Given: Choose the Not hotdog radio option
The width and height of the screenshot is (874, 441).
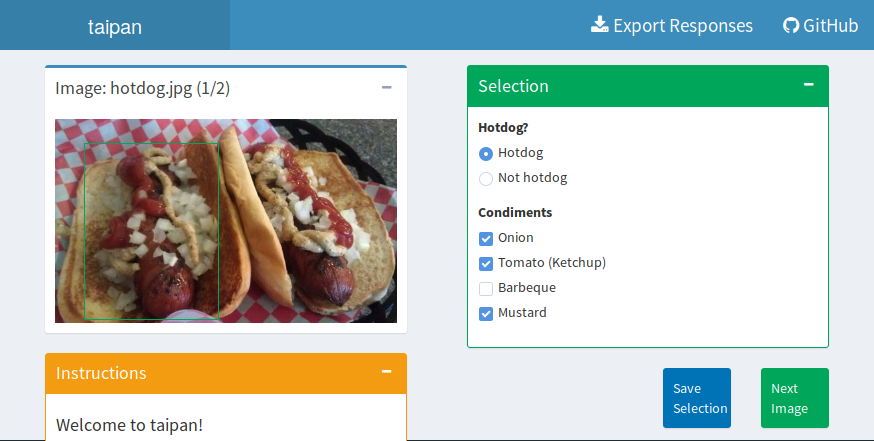Looking at the screenshot, I should (x=486, y=179).
